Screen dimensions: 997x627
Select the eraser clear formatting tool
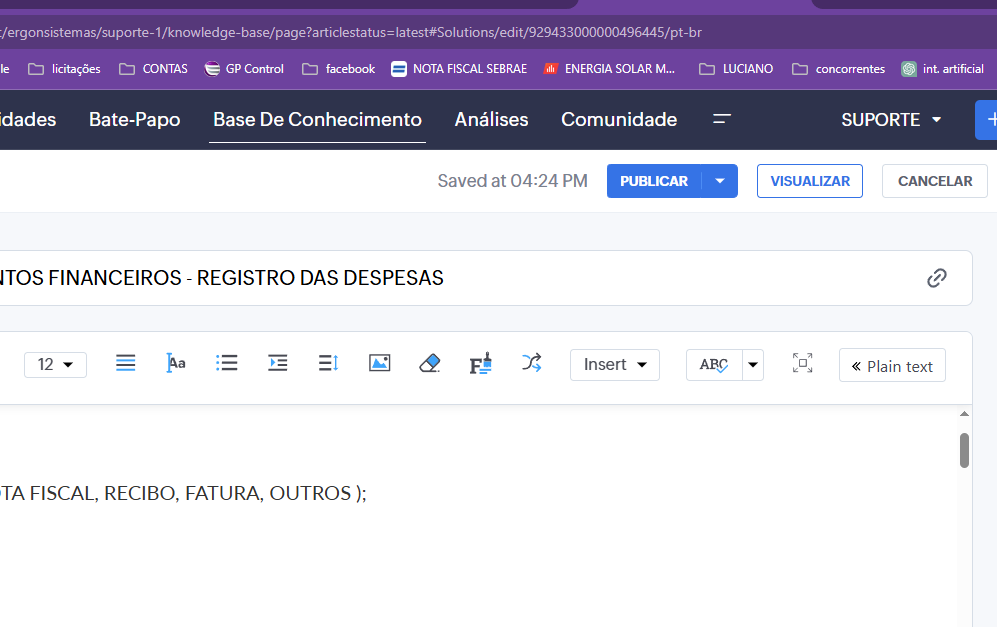(430, 364)
